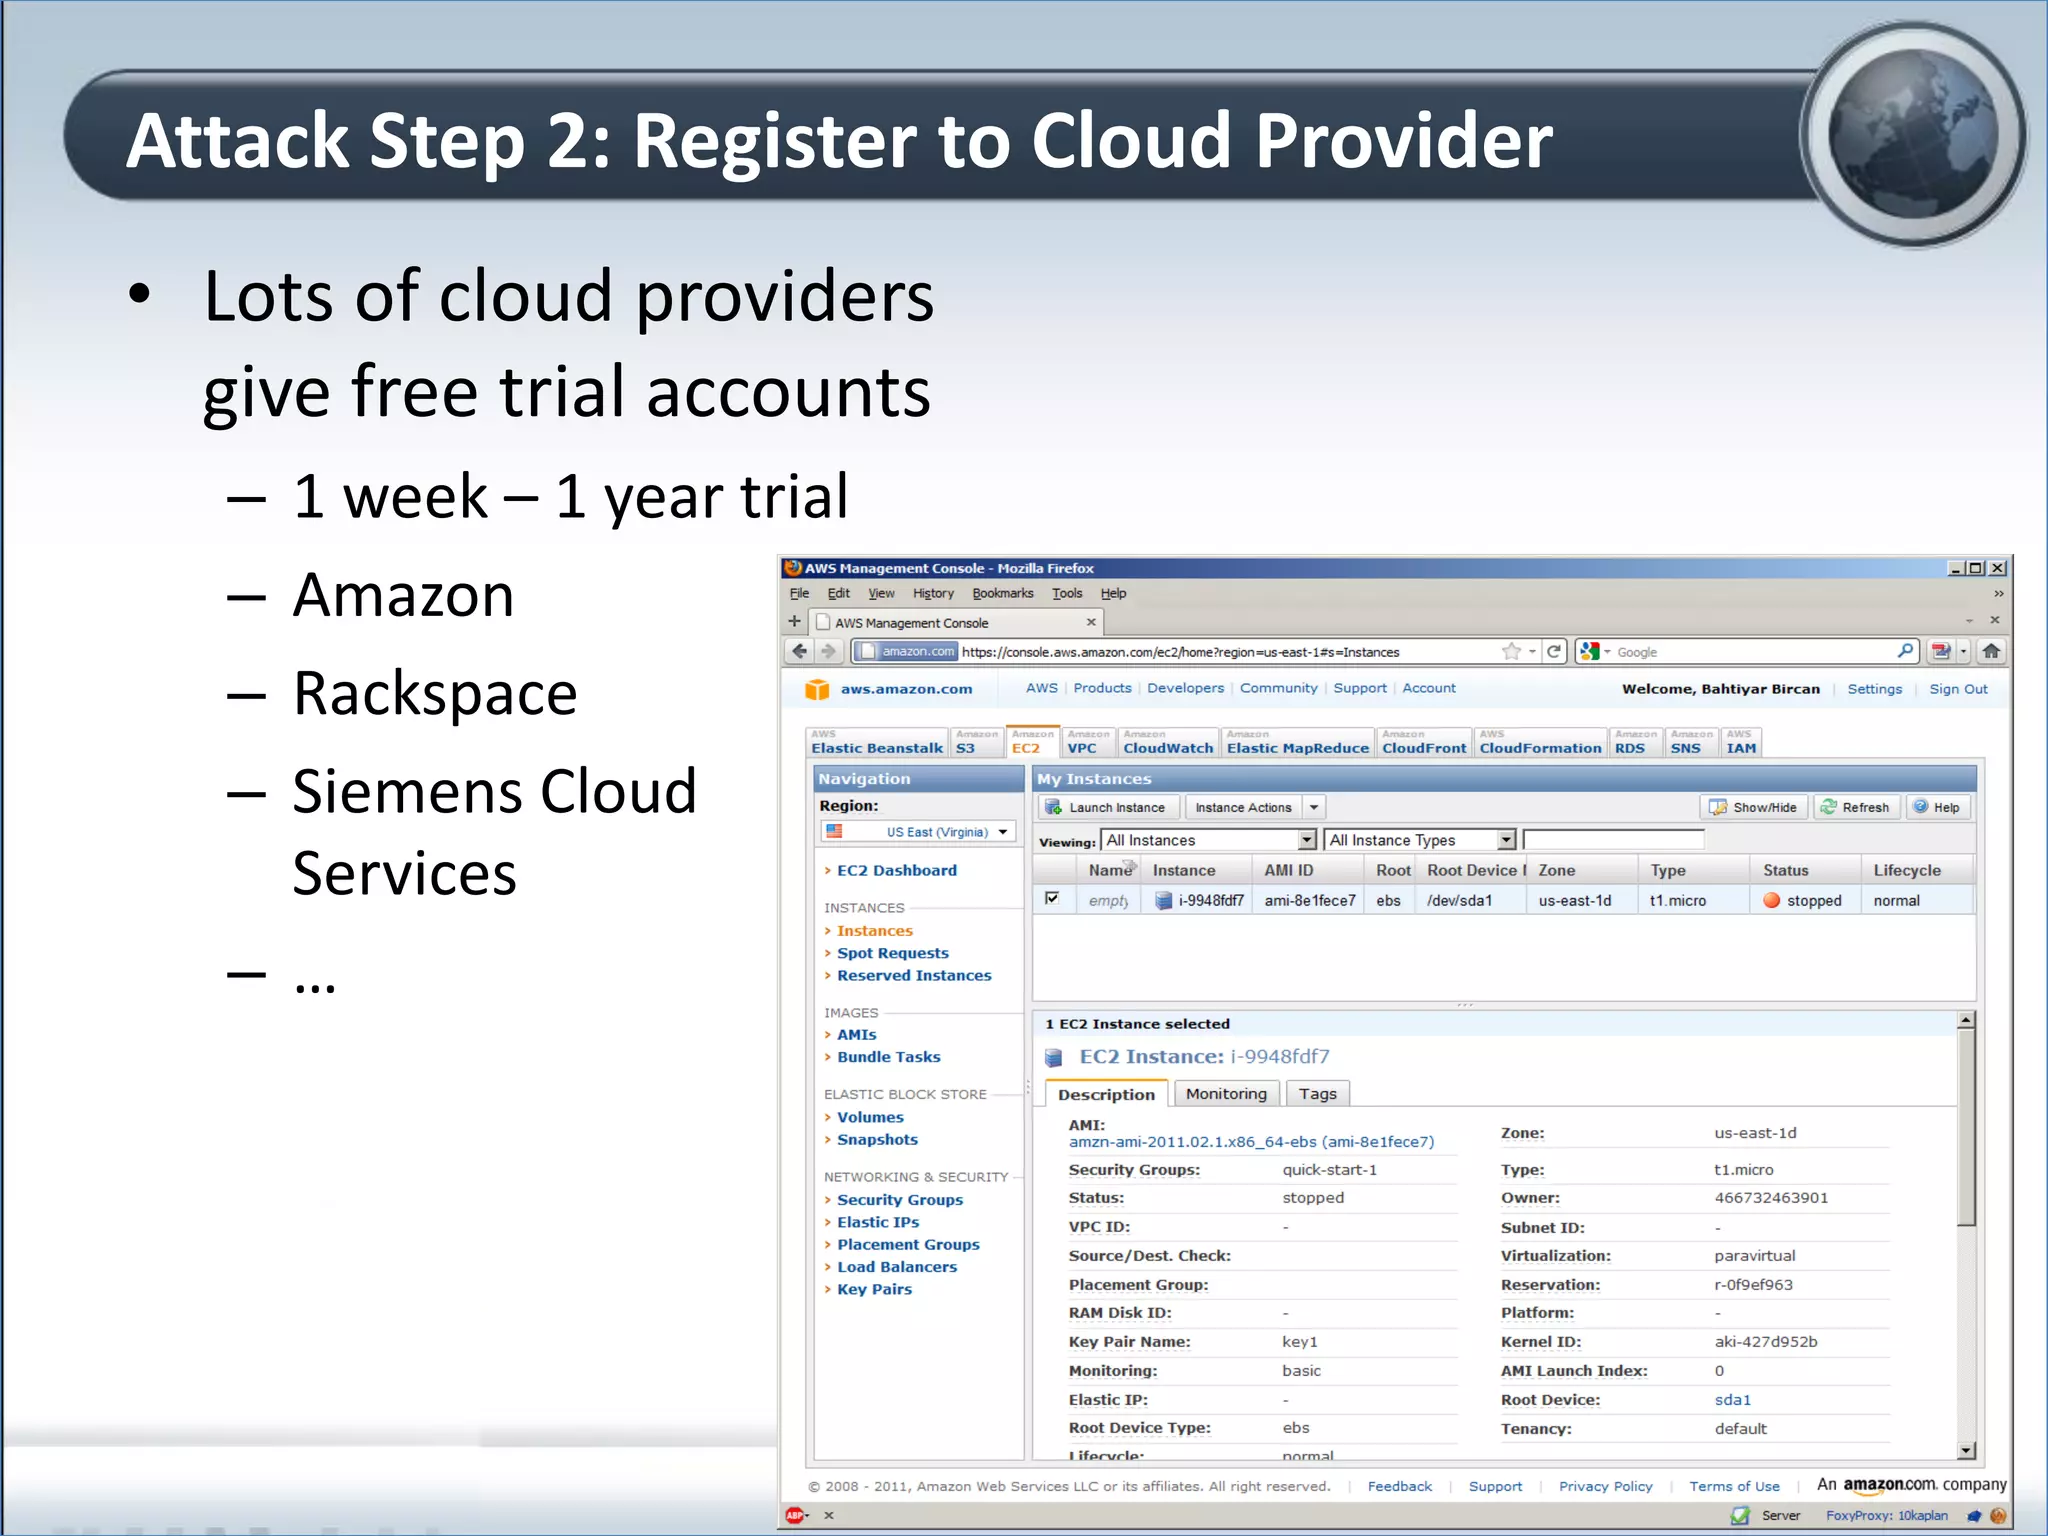2048x1536 pixels.
Task: Click the Help button in My Instances
Action: click(1937, 807)
